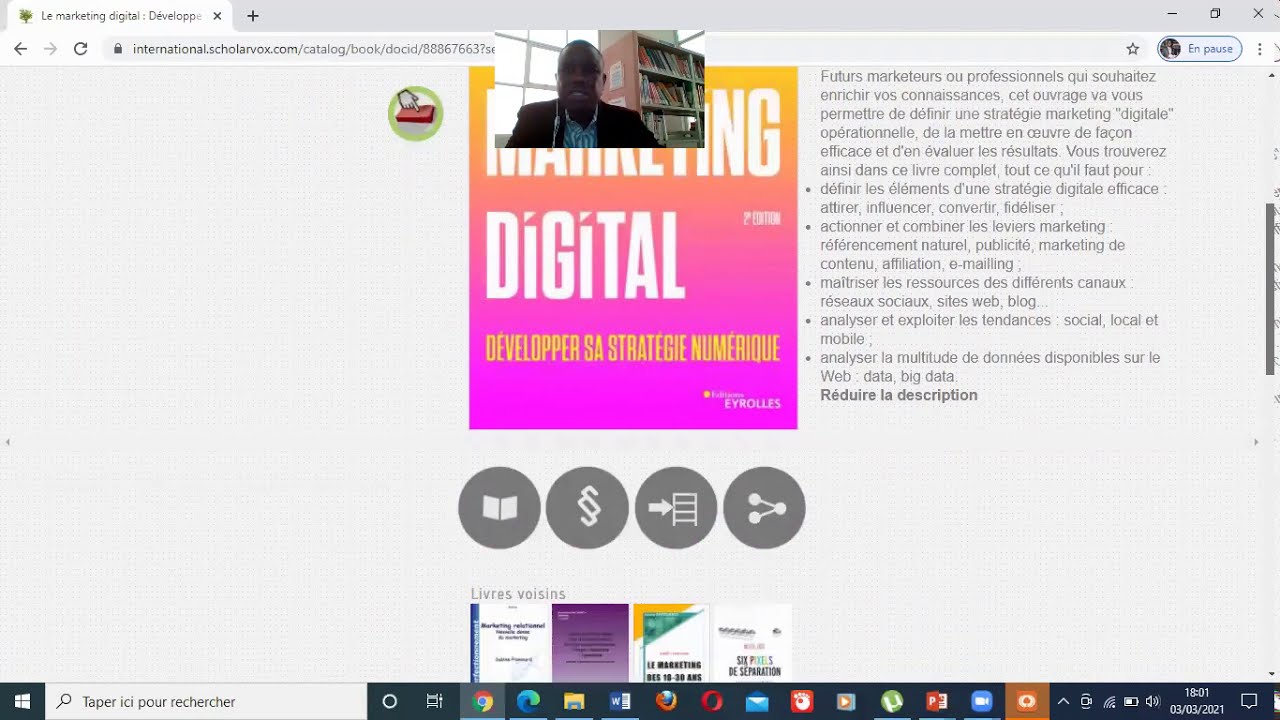Open Cortana from the taskbar

coord(390,701)
